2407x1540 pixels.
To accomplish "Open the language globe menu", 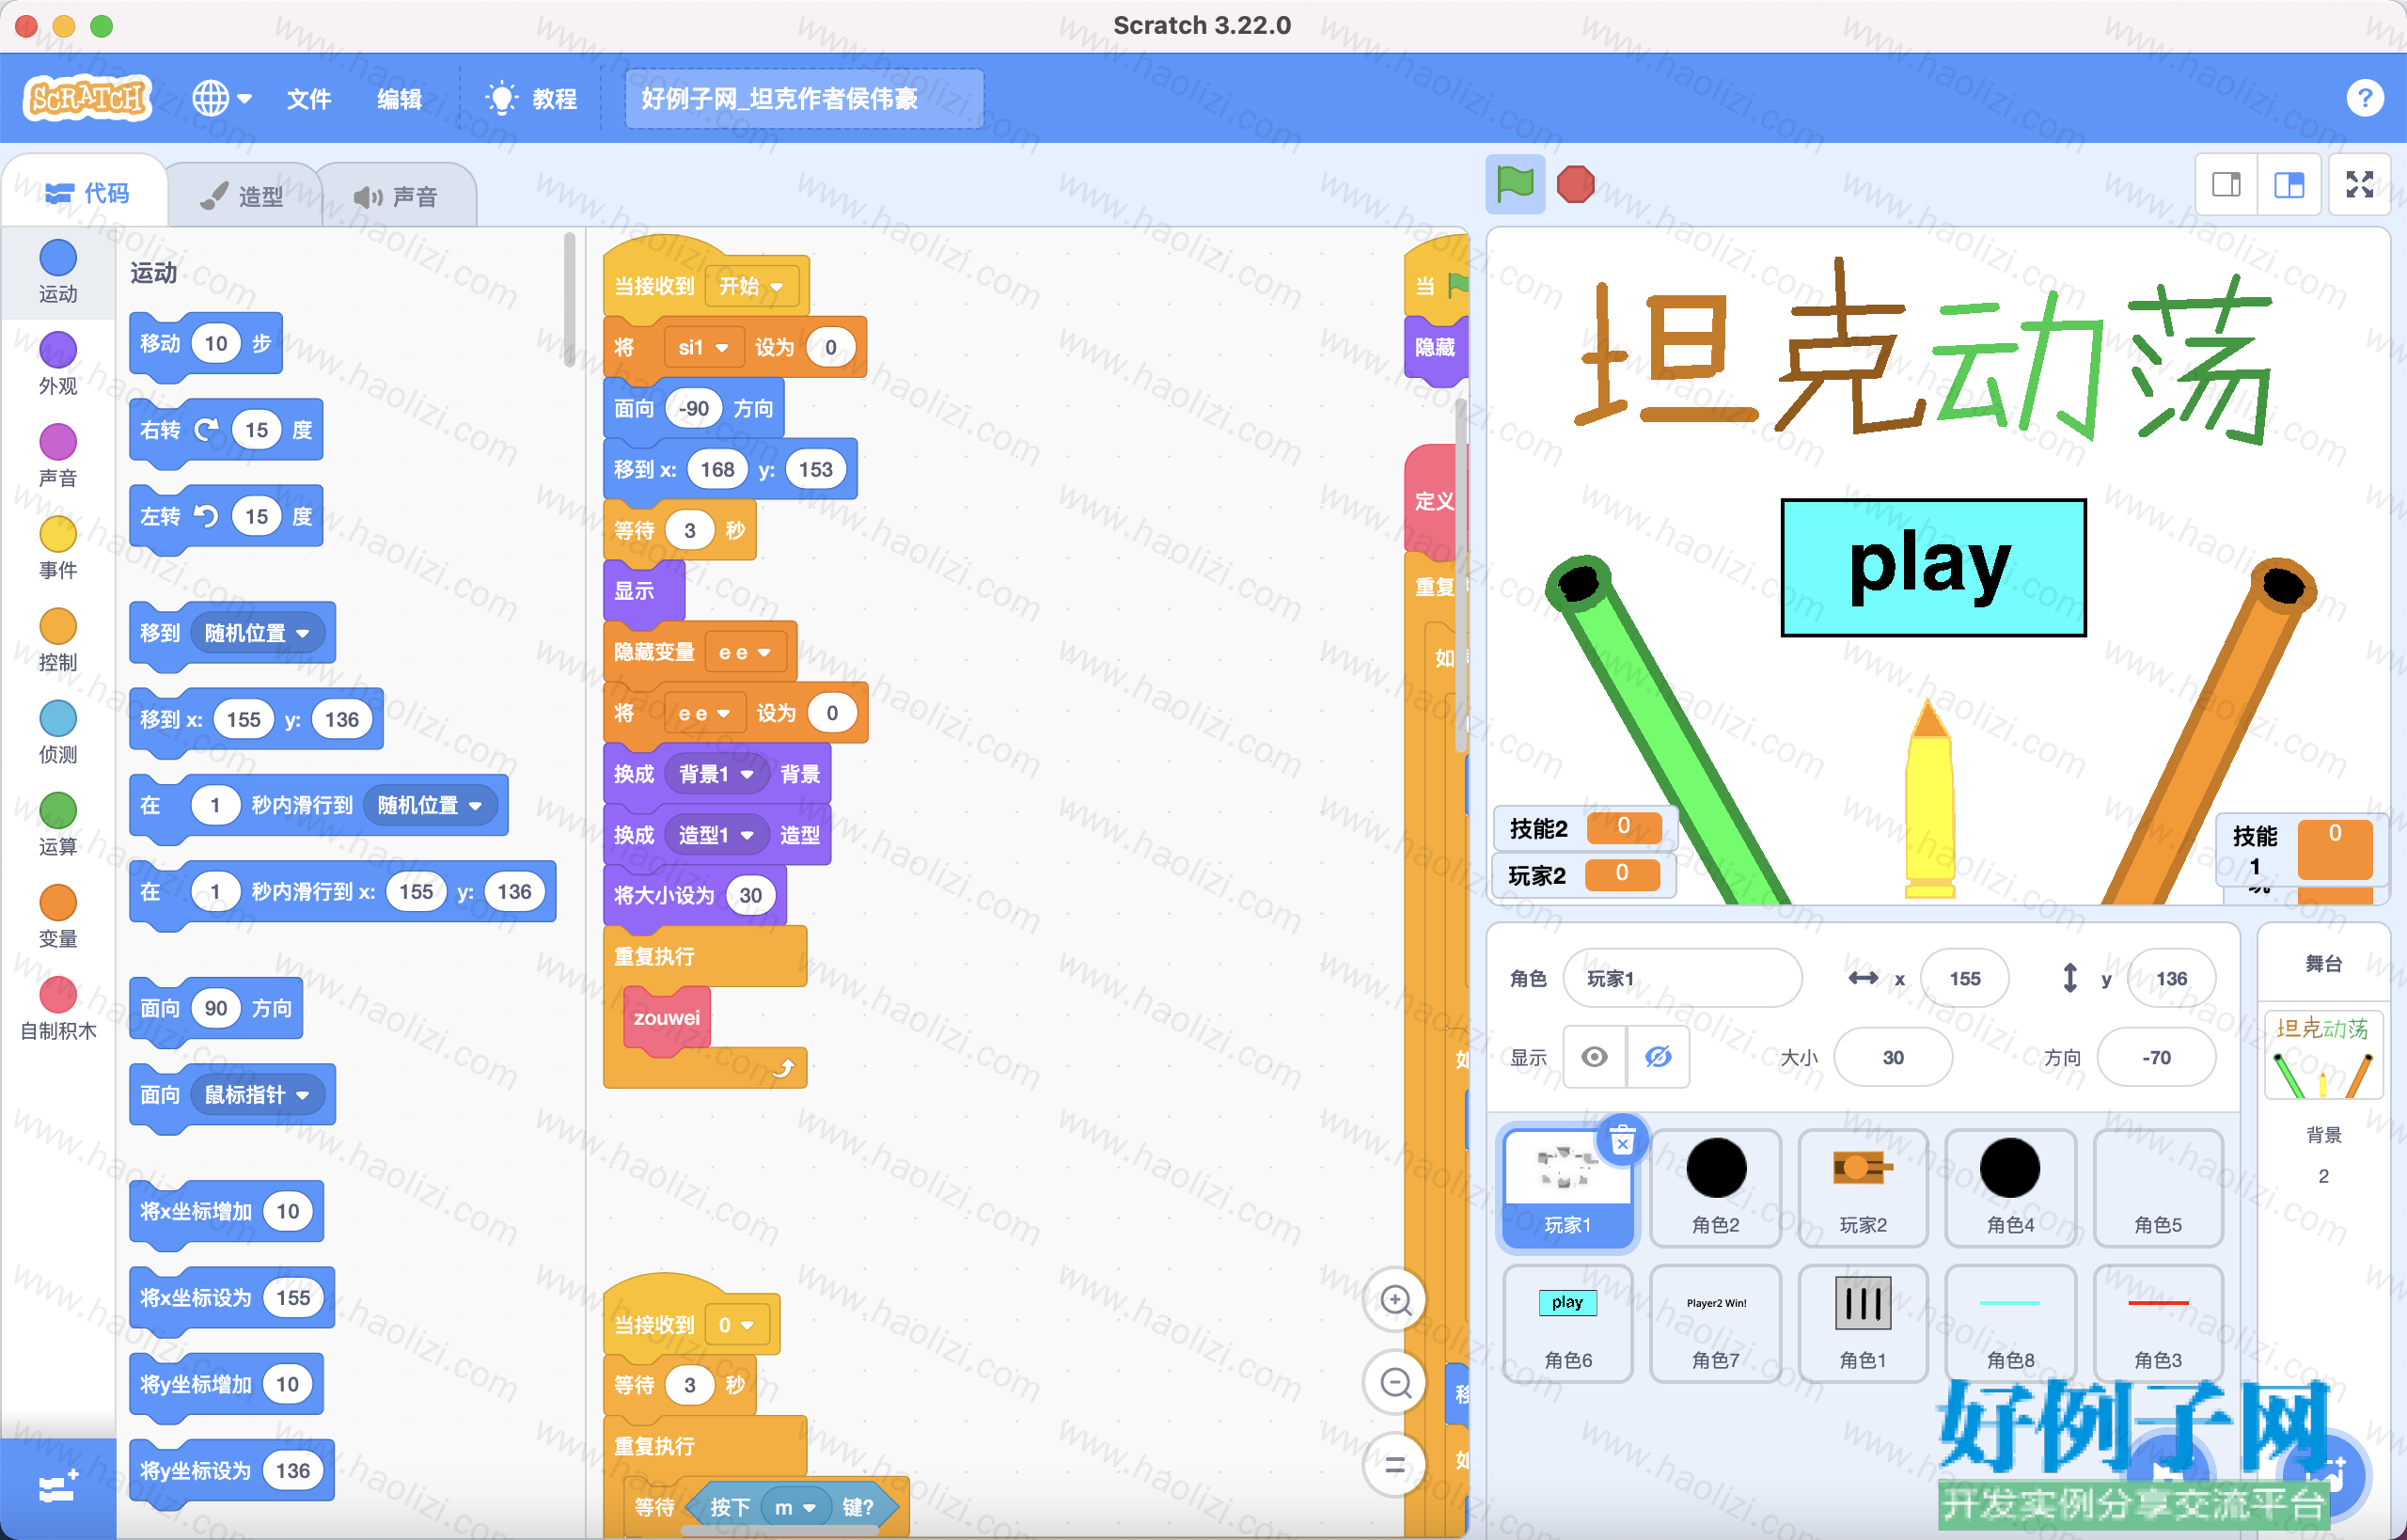I will (x=222, y=98).
